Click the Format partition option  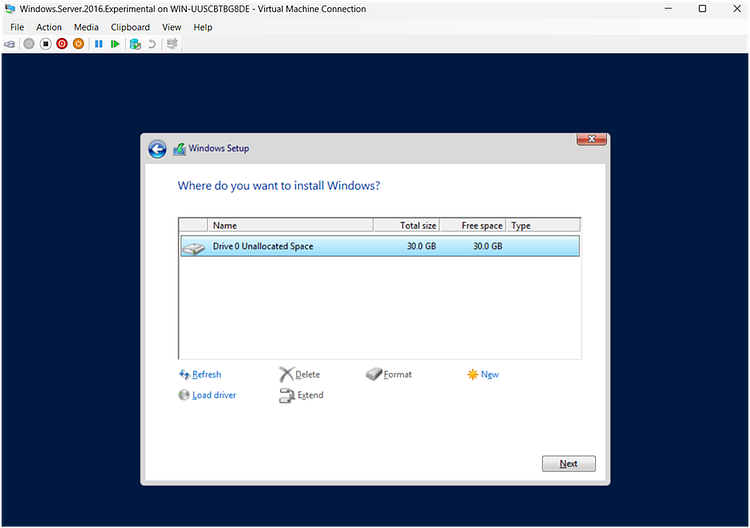coord(397,374)
